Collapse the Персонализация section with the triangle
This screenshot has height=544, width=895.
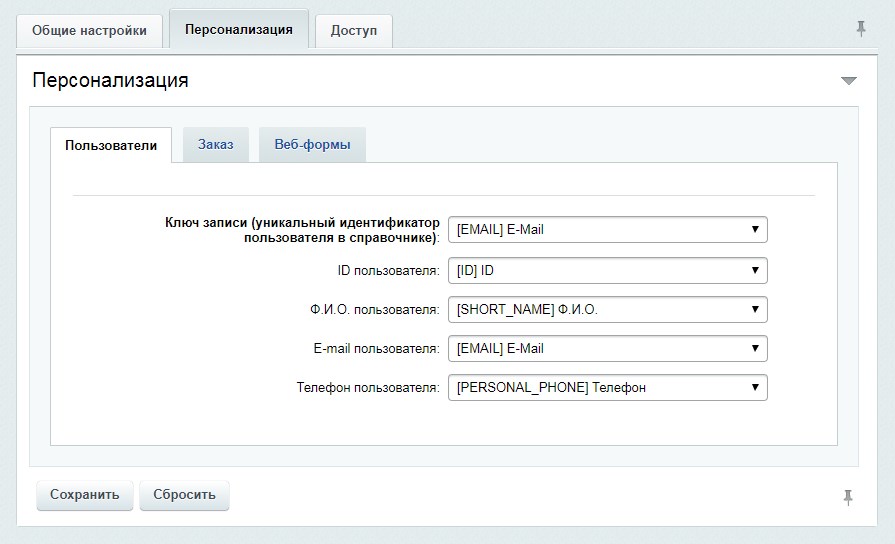tap(849, 80)
